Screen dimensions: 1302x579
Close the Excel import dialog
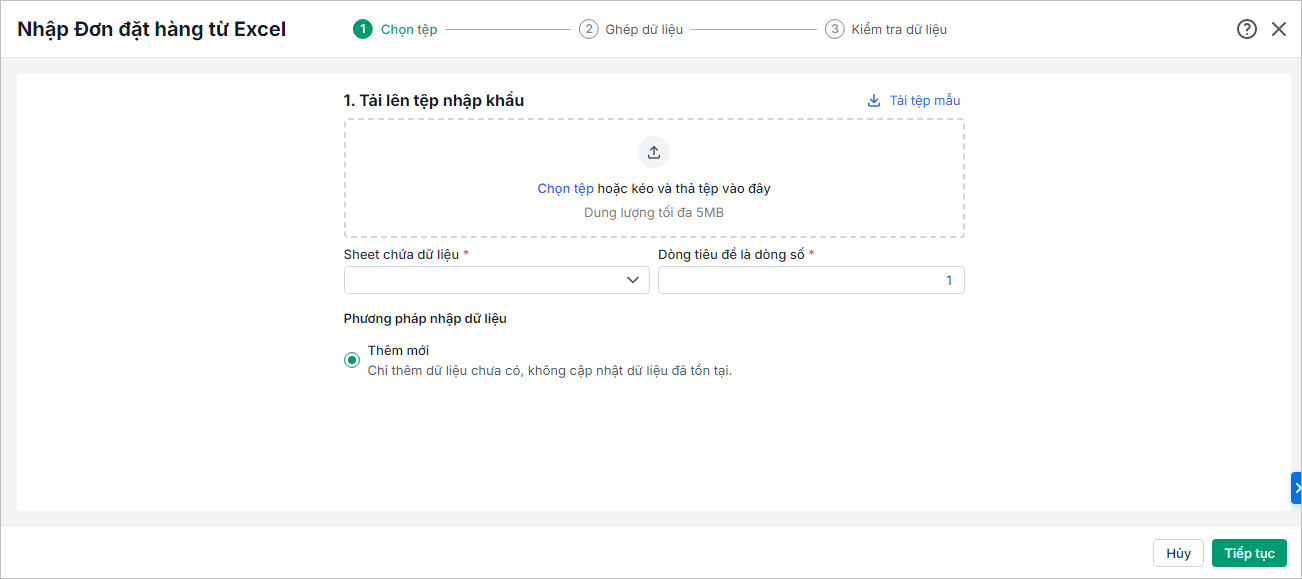click(x=1279, y=29)
